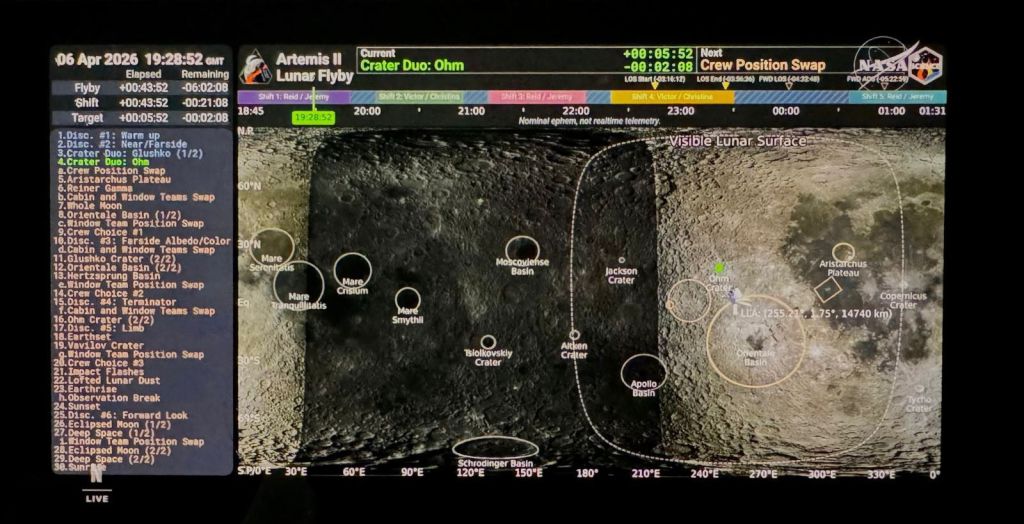Click the LIVE indicator at bottom left
The image size is (1024, 524).
click(x=97, y=498)
